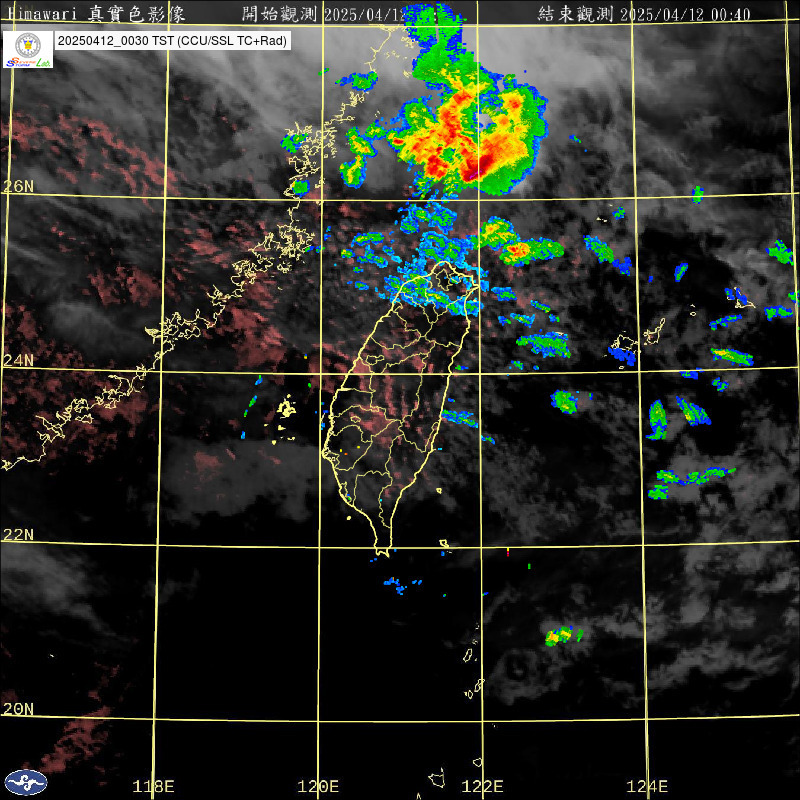Click the blue weather agency oval logo

coord(26,782)
